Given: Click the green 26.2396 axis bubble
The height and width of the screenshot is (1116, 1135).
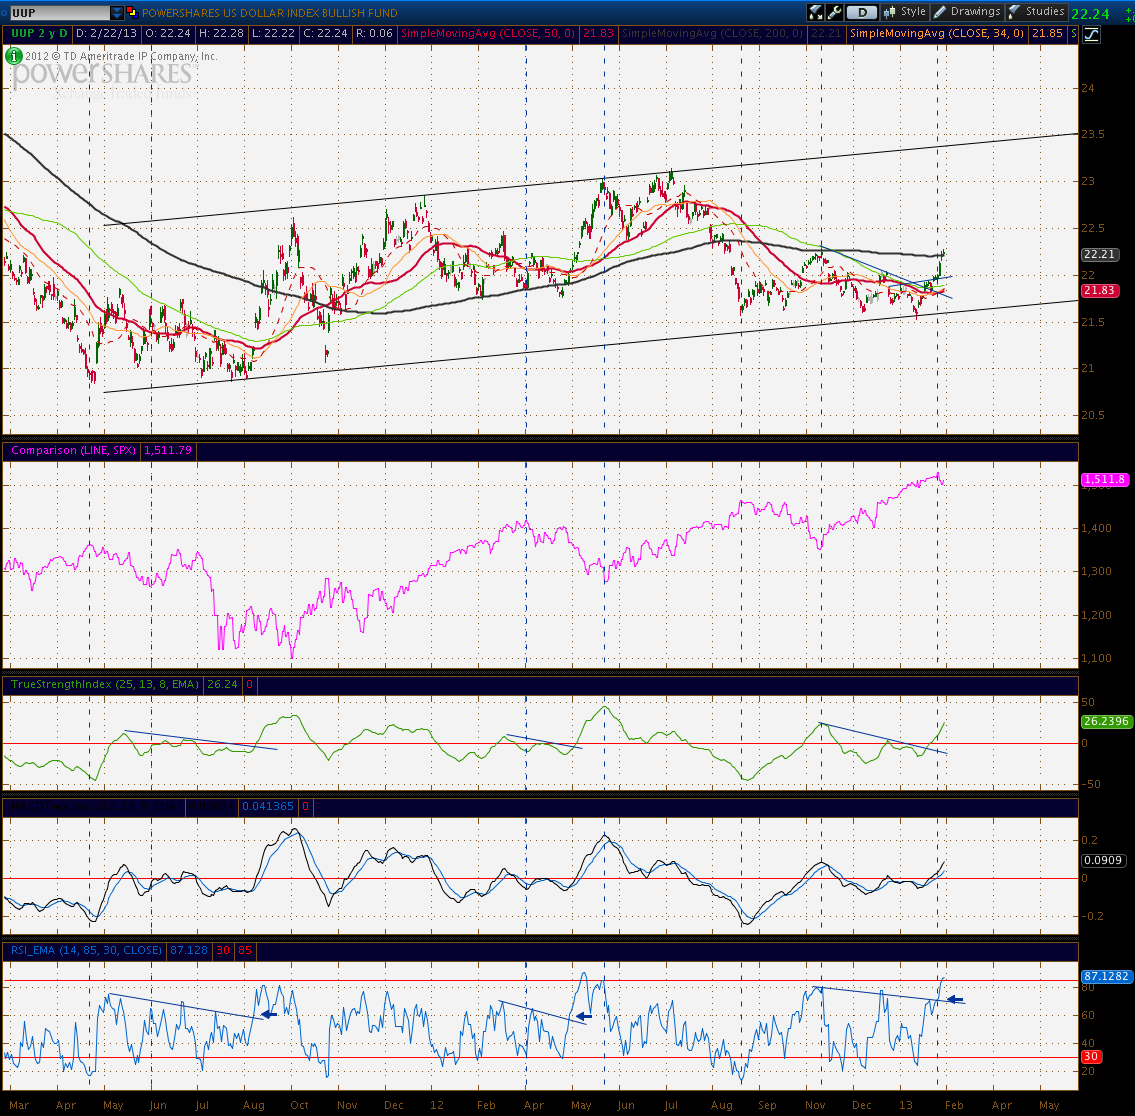Looking at the screenshot, I should pos(1105,721).
